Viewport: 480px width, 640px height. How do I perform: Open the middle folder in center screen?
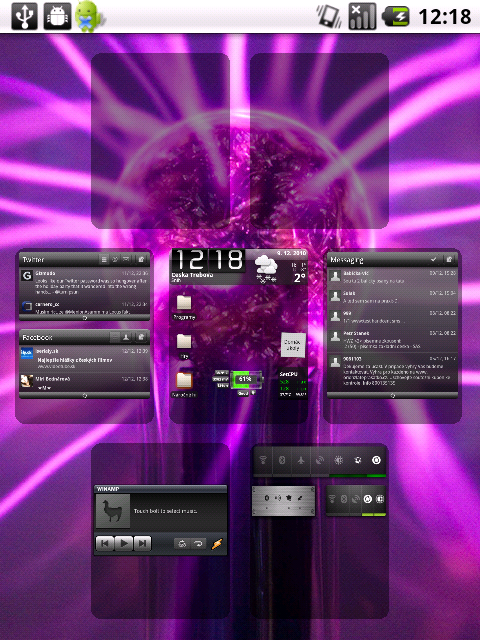(x=184, y=346)
